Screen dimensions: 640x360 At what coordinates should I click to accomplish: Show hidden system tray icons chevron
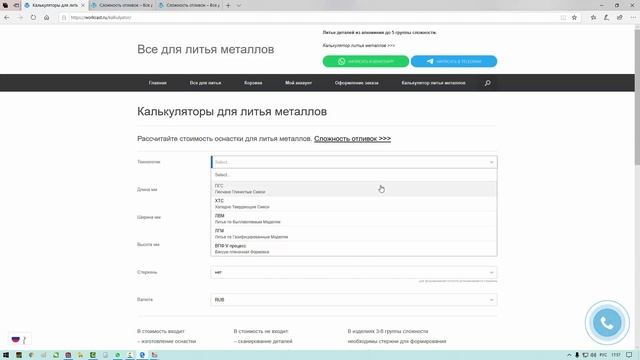pos(569,355)
